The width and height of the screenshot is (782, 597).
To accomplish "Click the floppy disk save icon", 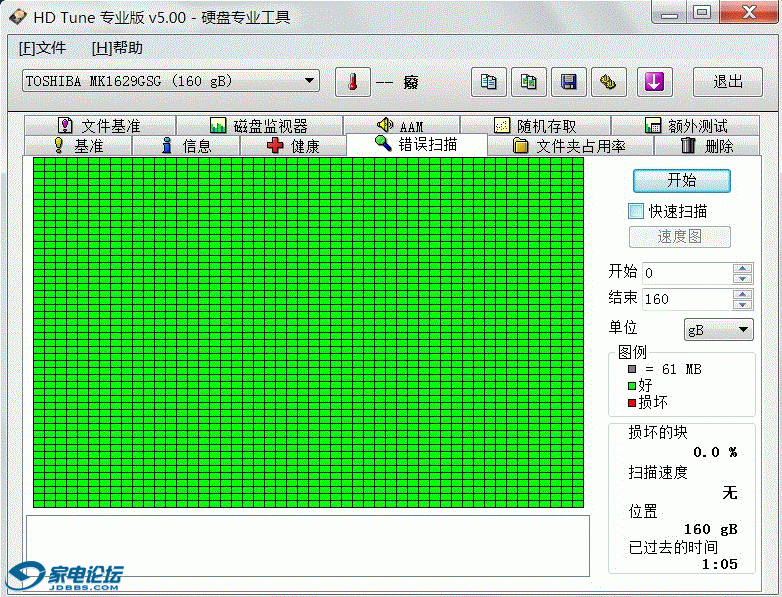I will [569, 82].
